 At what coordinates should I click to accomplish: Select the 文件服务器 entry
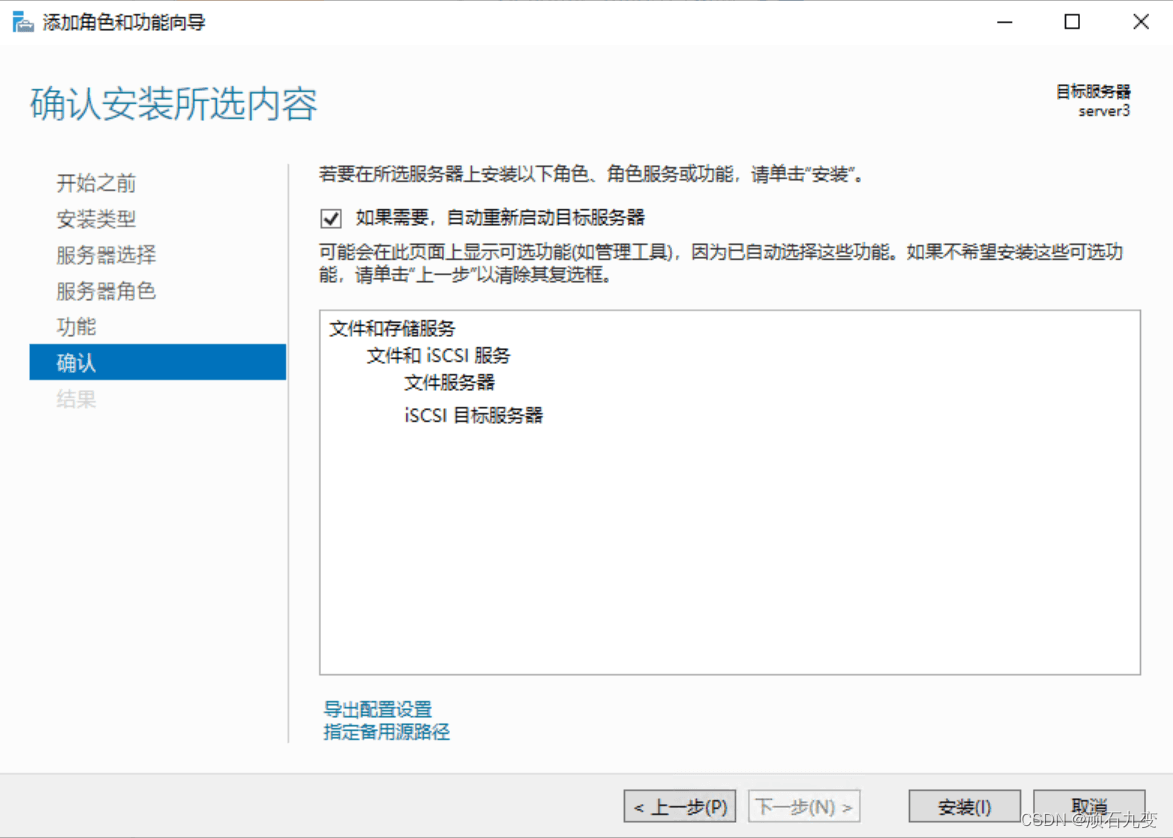(450, 382)
